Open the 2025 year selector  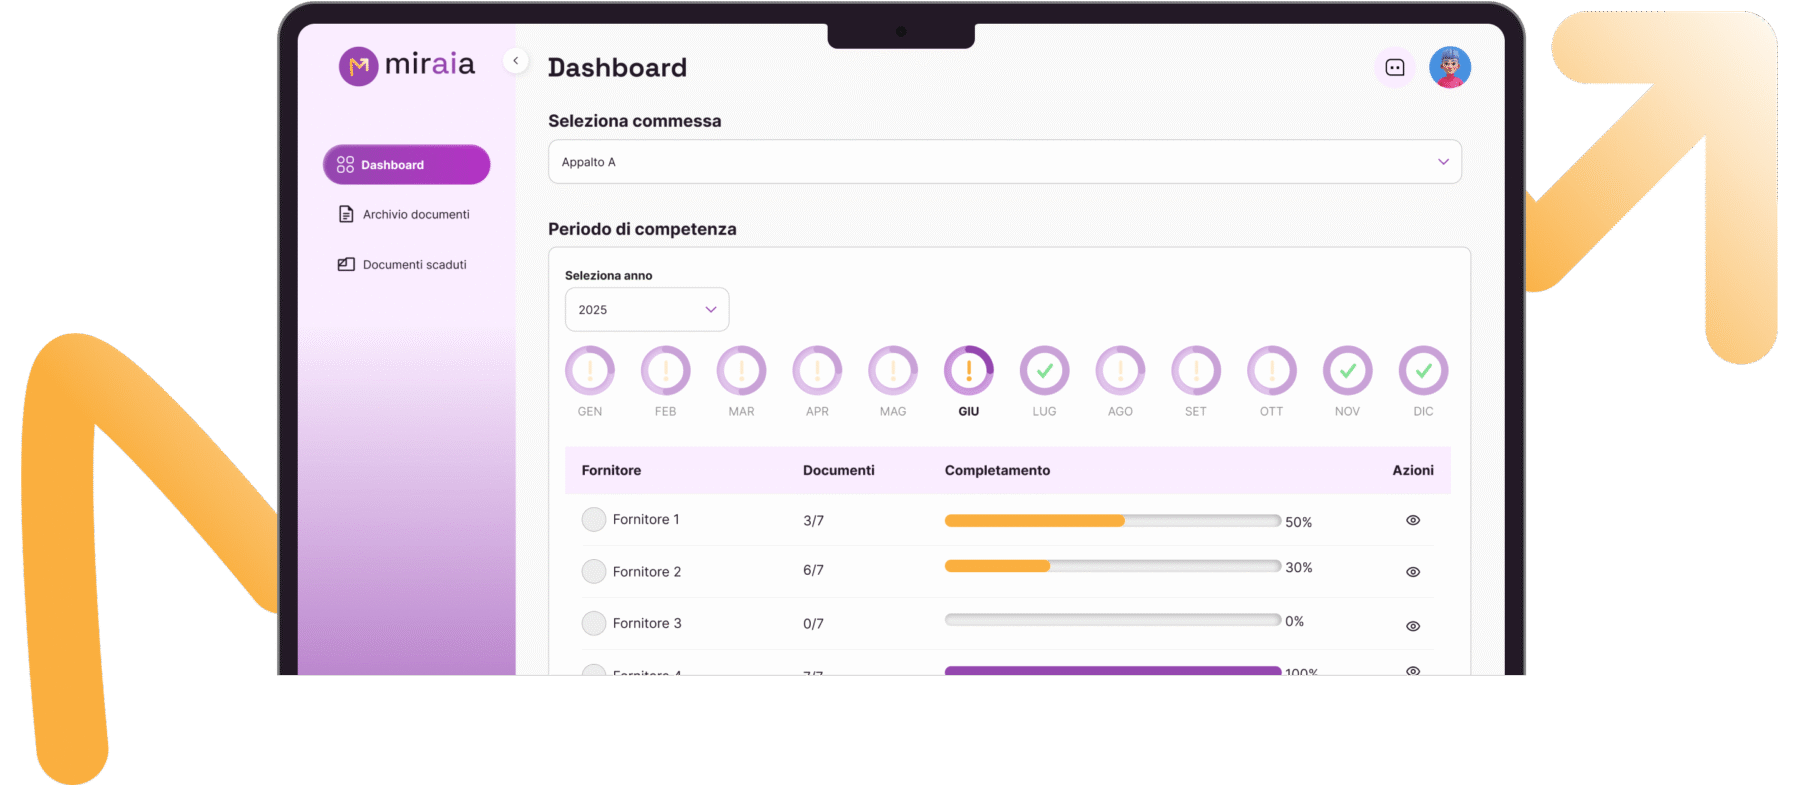(x=647, y=310)
